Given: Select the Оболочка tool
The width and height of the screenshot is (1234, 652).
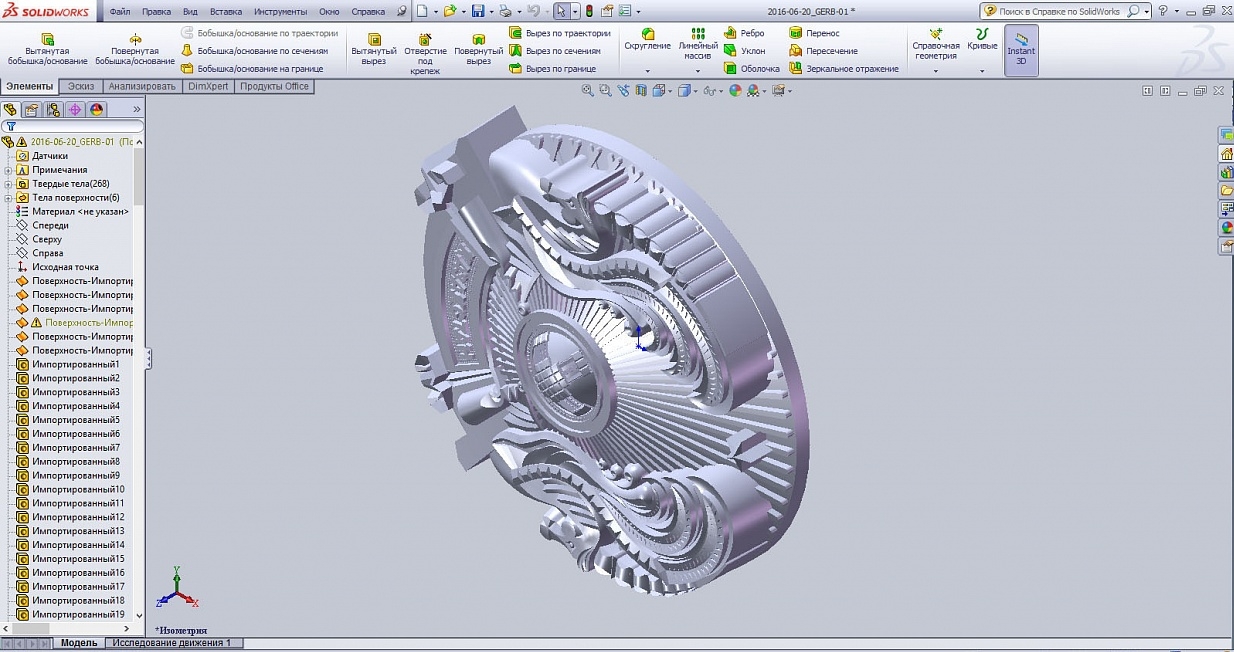Looking at the screenshot, I should [x=750, y=69].
